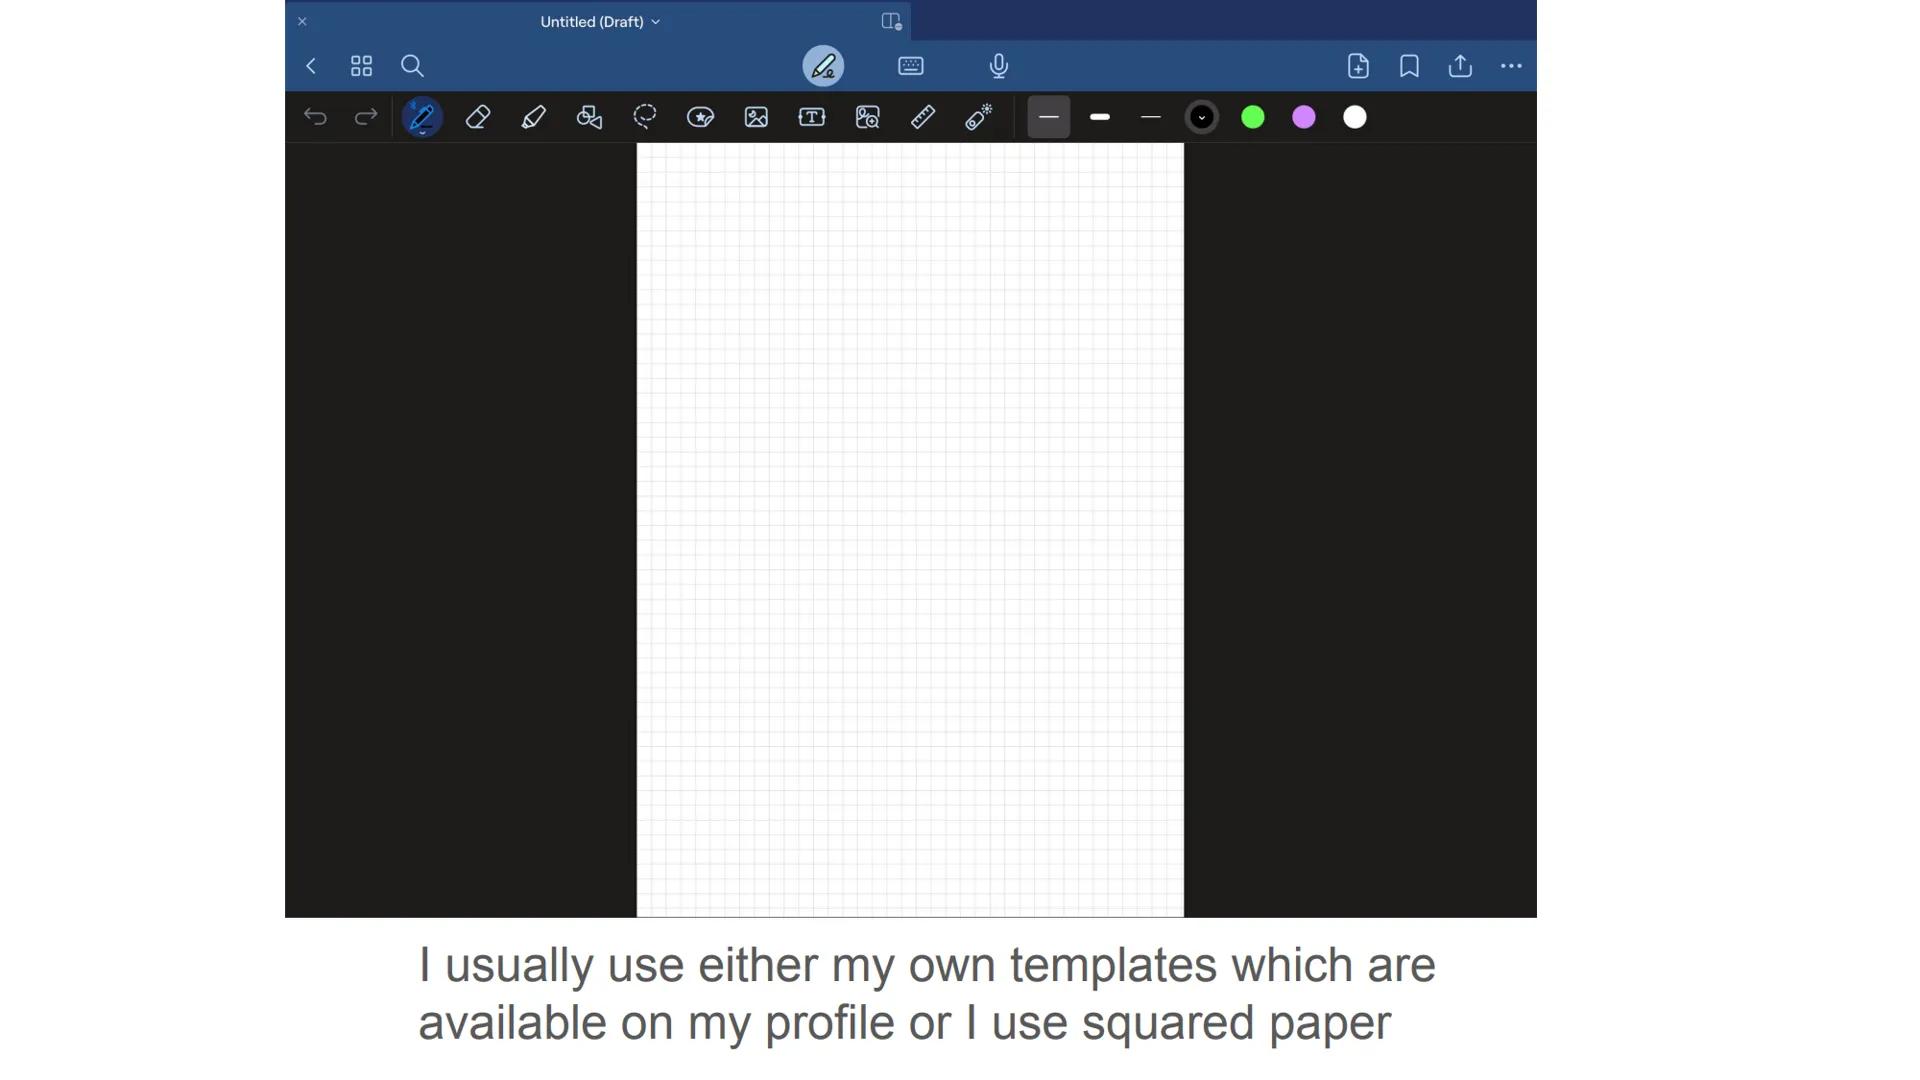The height and width of the screenshot is (1080, 1920).
Task: Insert an image with the Image tool
Action: click(x=756, y=117)
